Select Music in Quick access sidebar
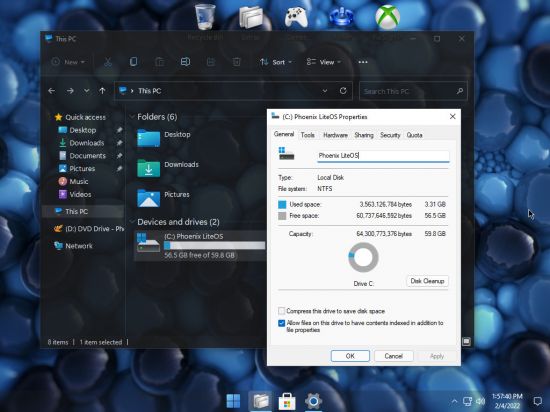Image resolution: width=550 pixels, height=412 pixels. 79,181
